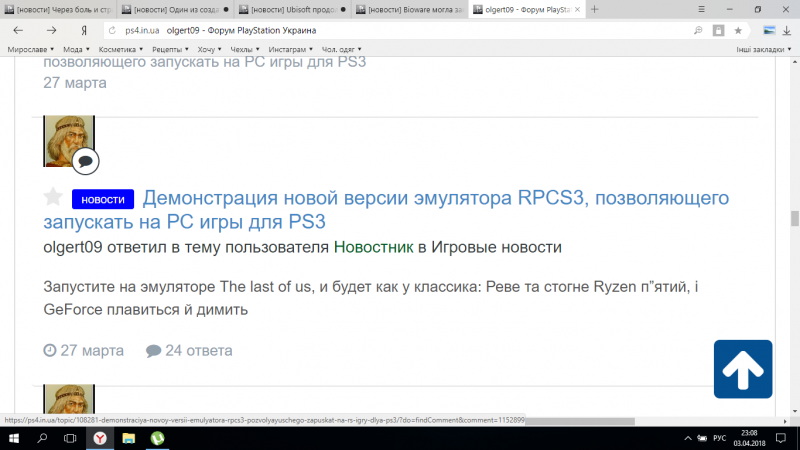
Task: Switch to the 'Один из созда' tab
Action: [x=175, y=9]
